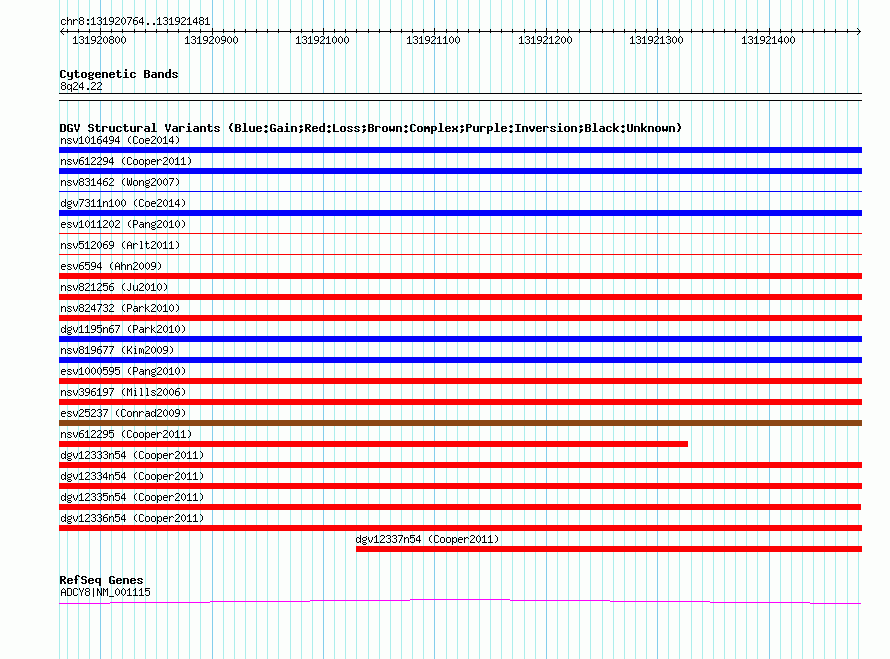Select the brown complex bar under esv25237
Screen dimensions: 890x659
(460, 423)
